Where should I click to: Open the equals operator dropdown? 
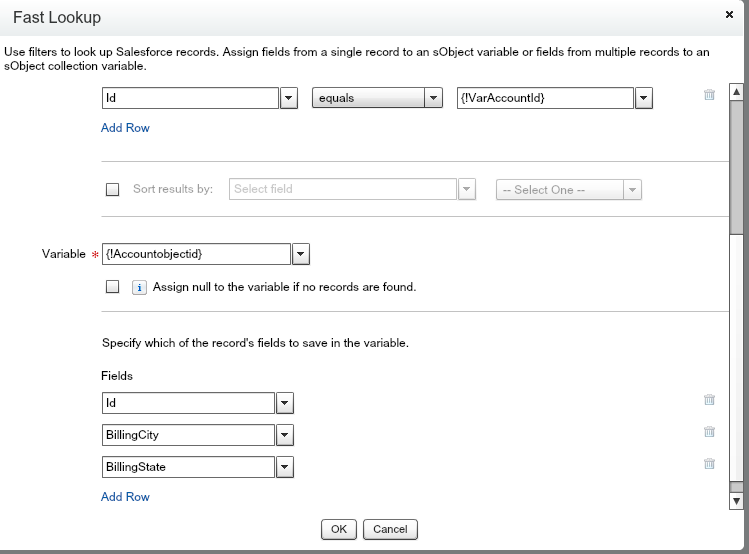433,98
